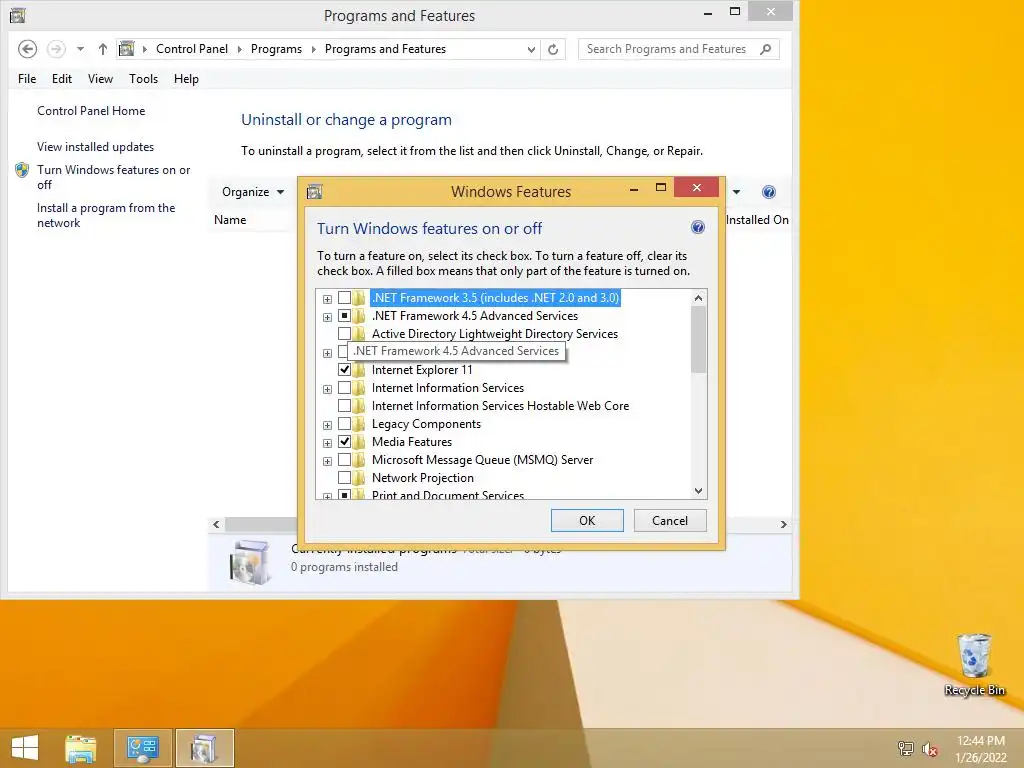The image size is (1024, 768).
Task: Switch to Windows Features taskbar button
Action: tap(204, 748)
